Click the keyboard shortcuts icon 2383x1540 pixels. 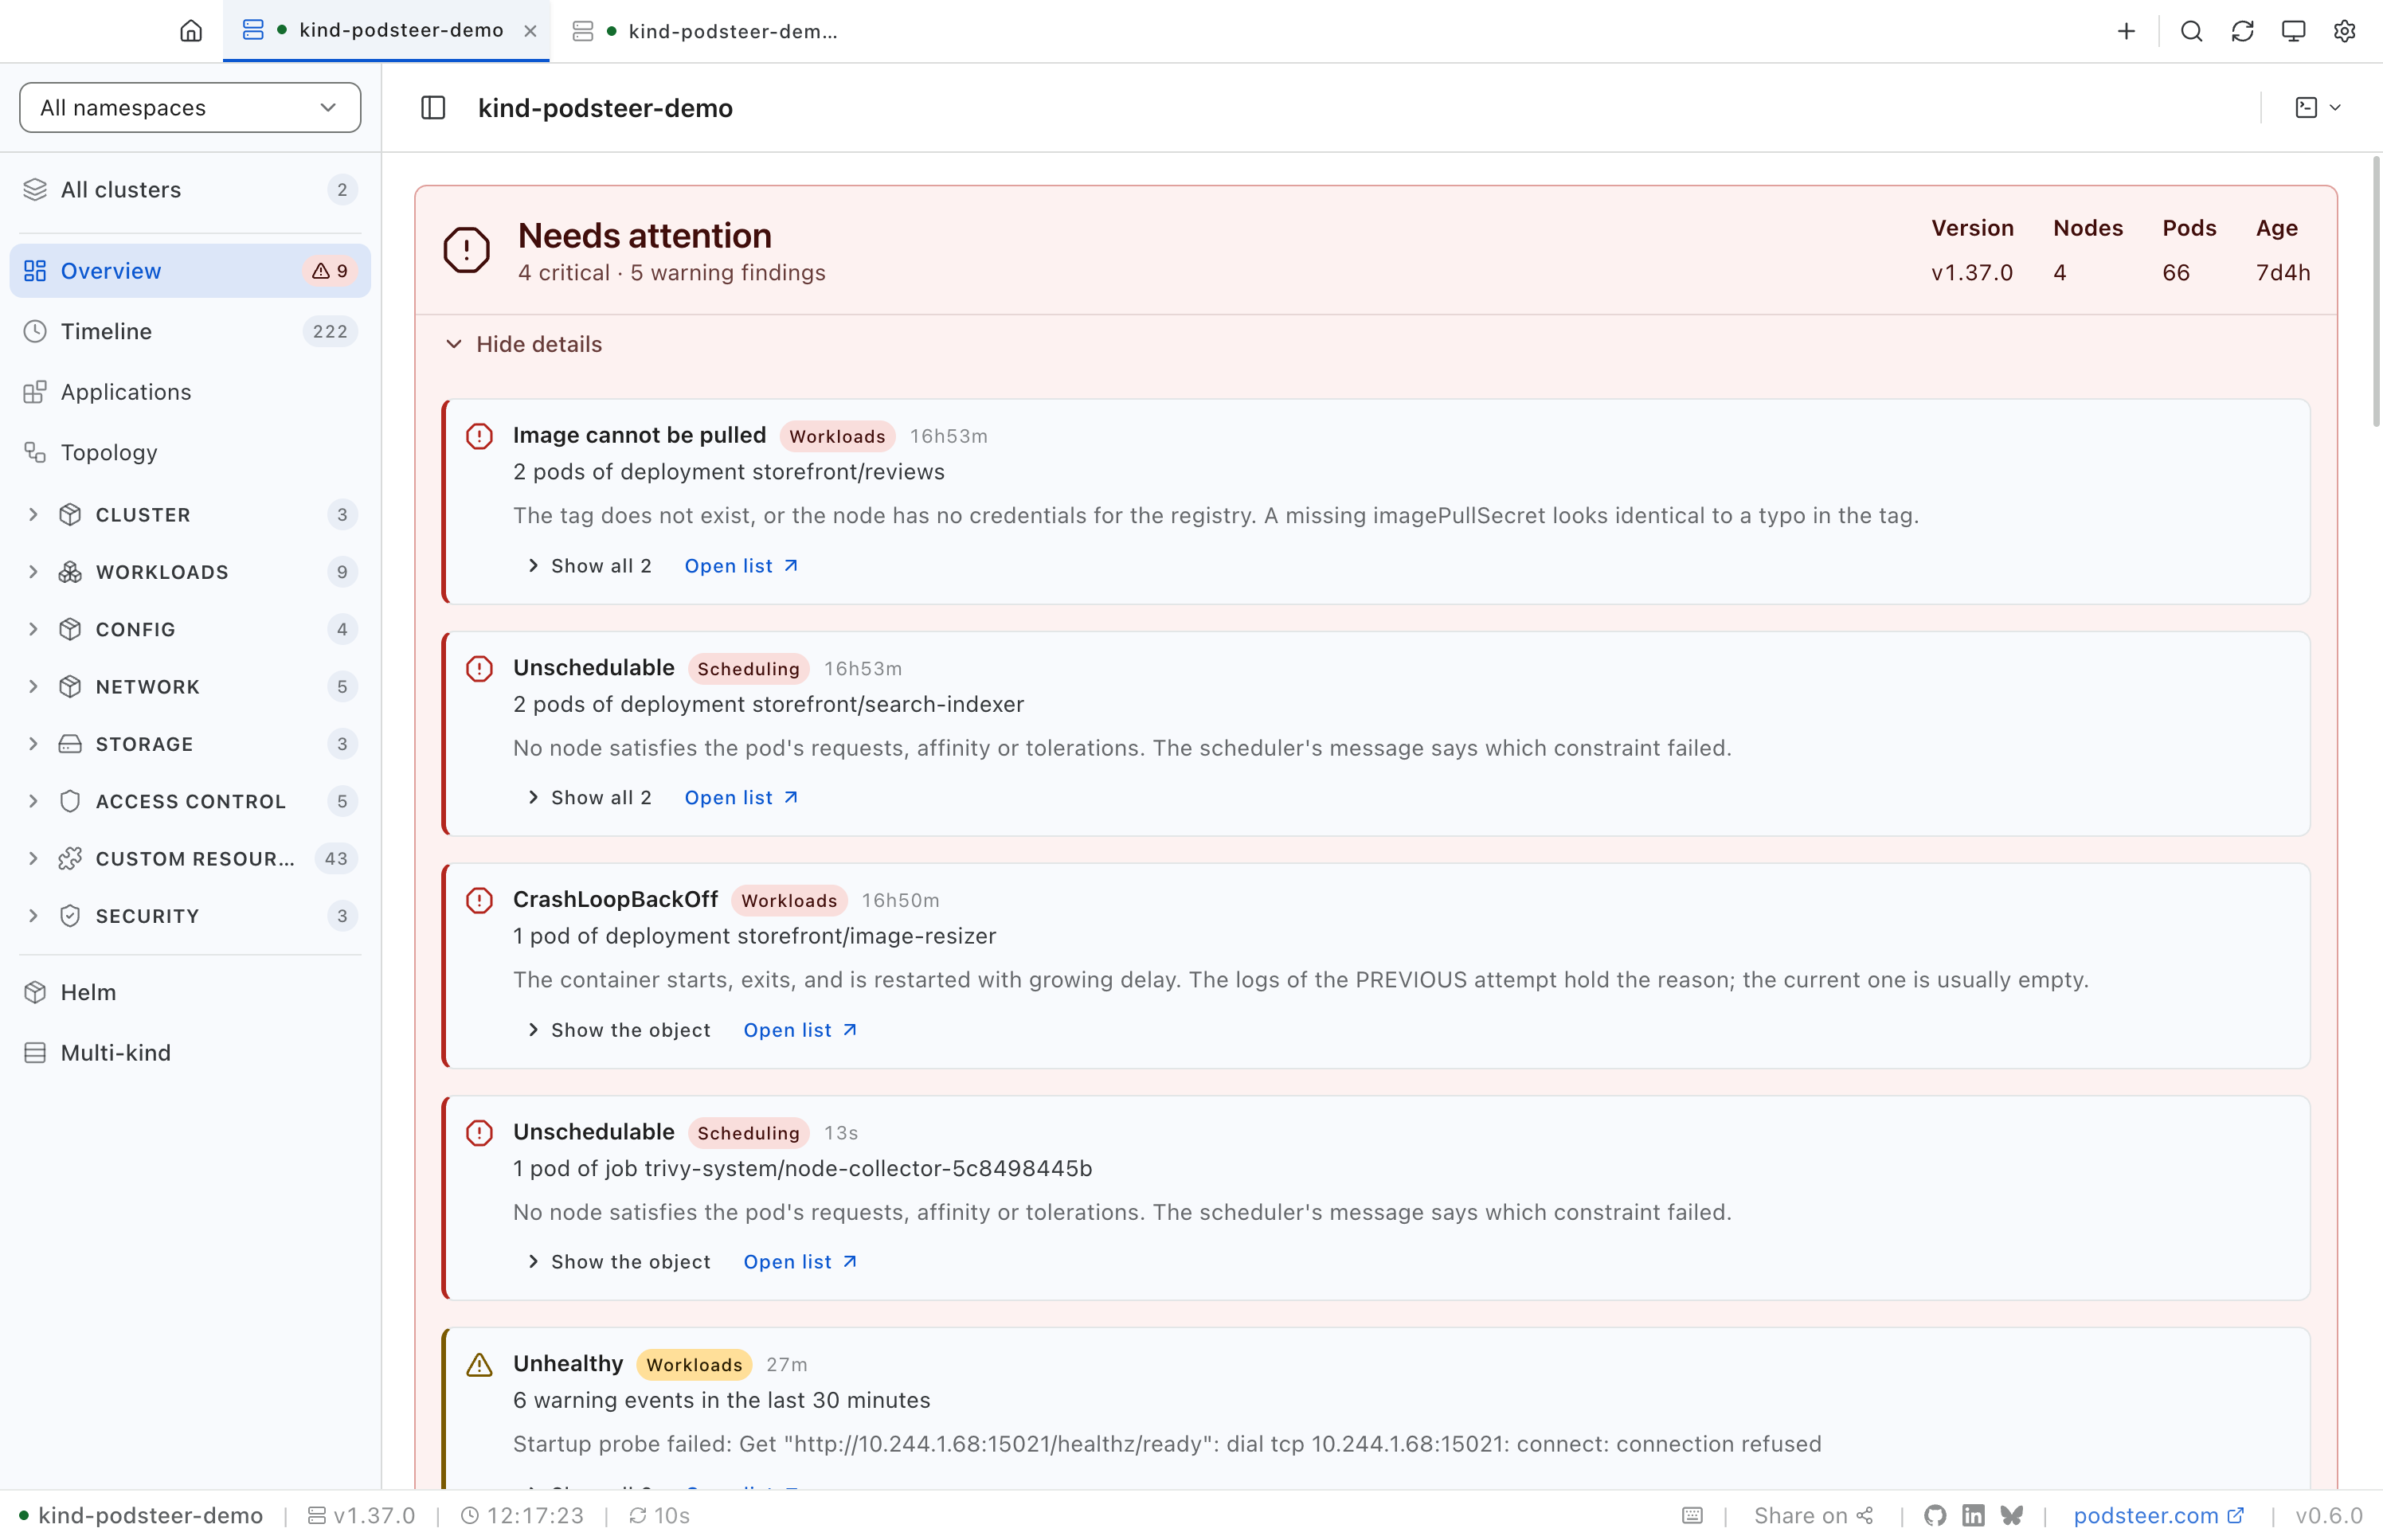[1692, 1515]
